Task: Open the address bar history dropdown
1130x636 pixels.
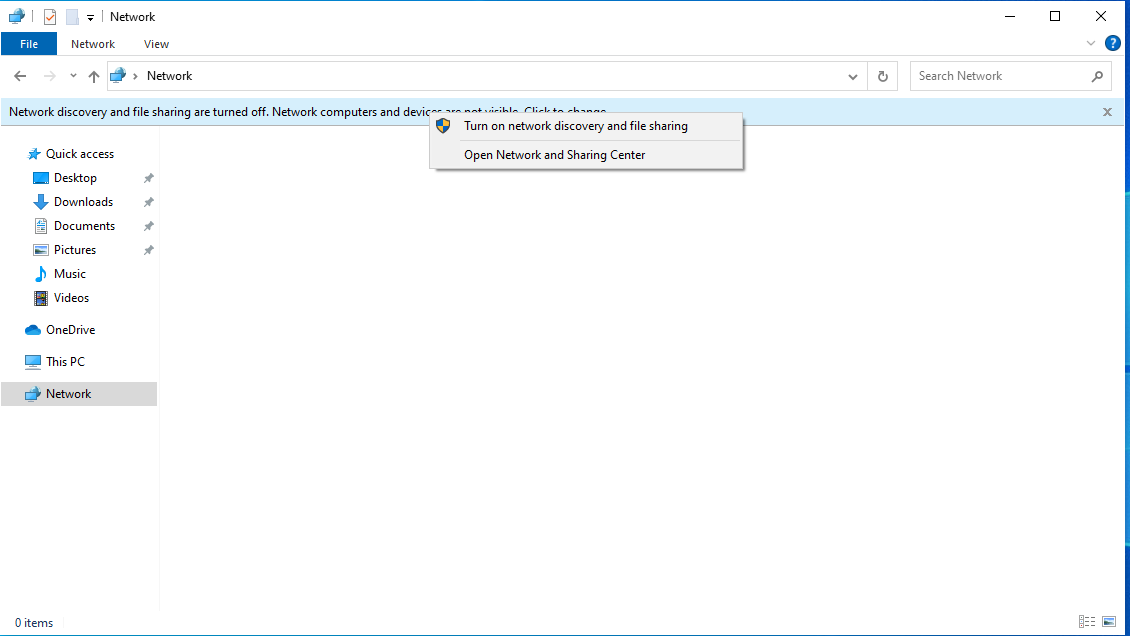Action: (852, 75)
